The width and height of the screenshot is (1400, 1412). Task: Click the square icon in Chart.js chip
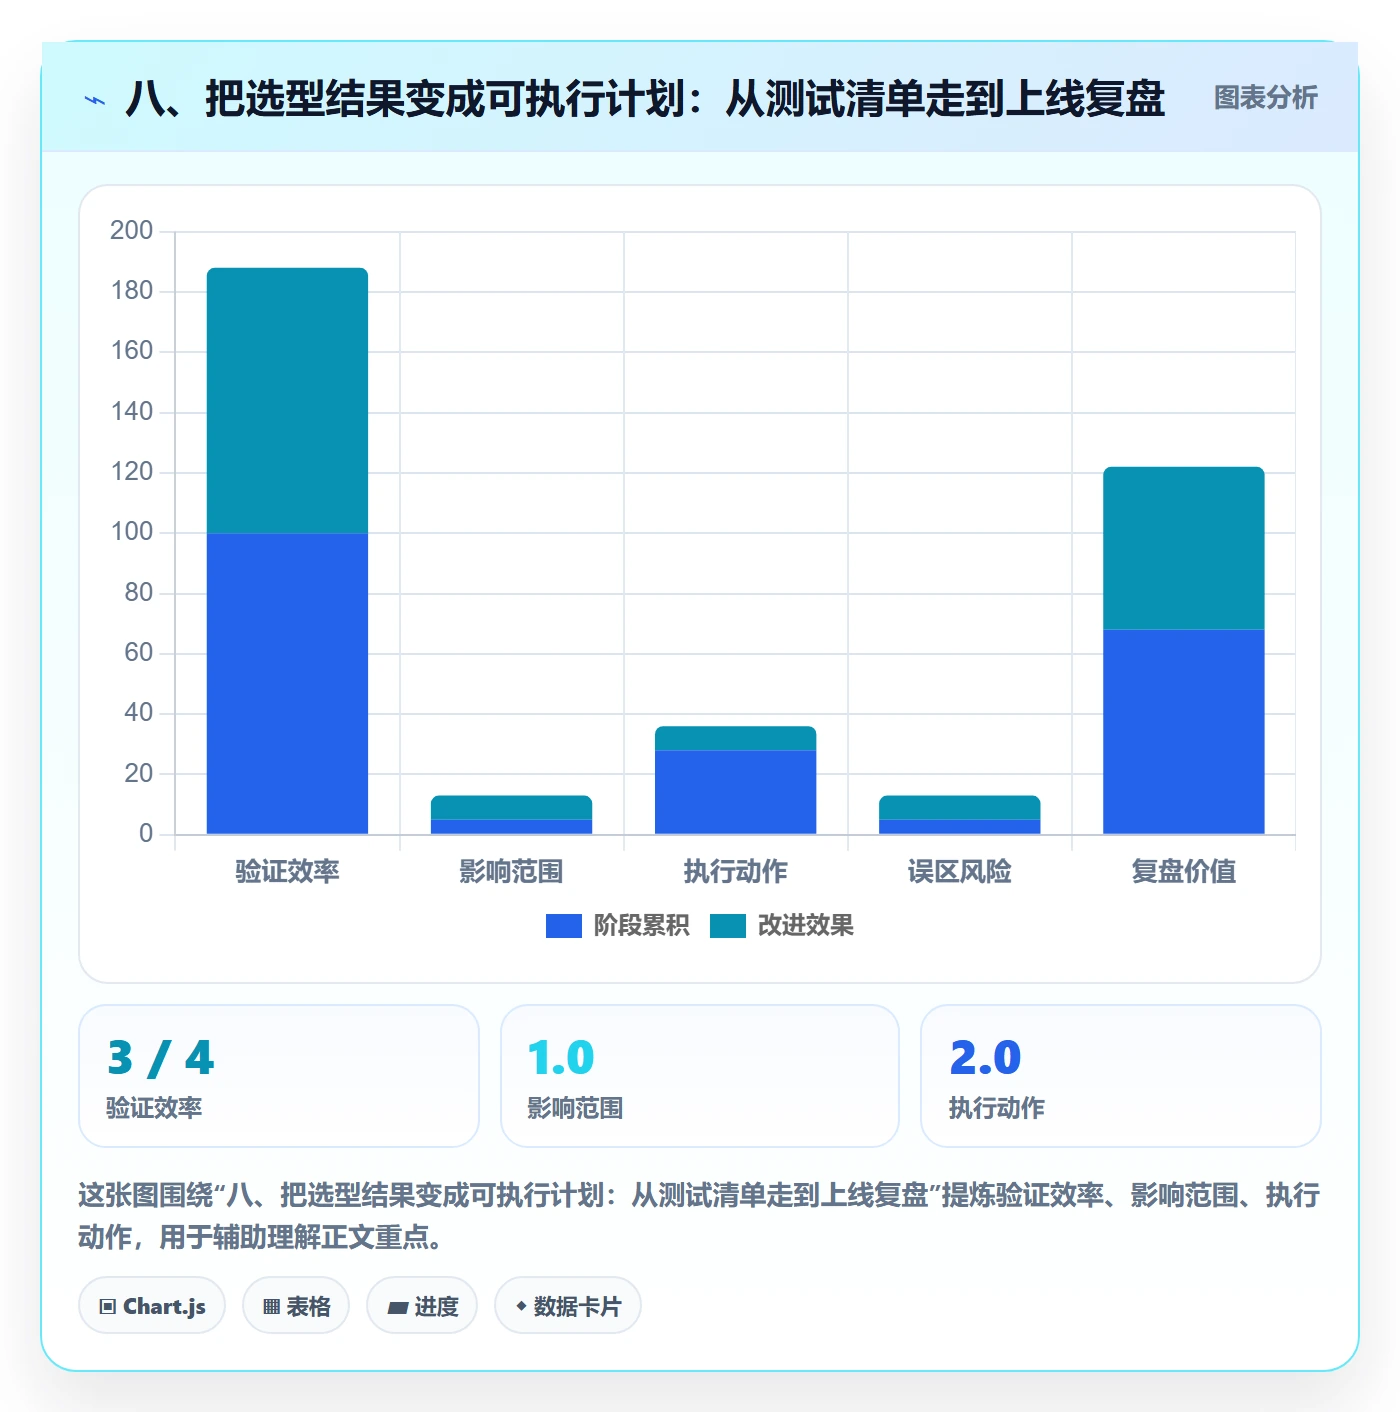(x=107, y=1307)
